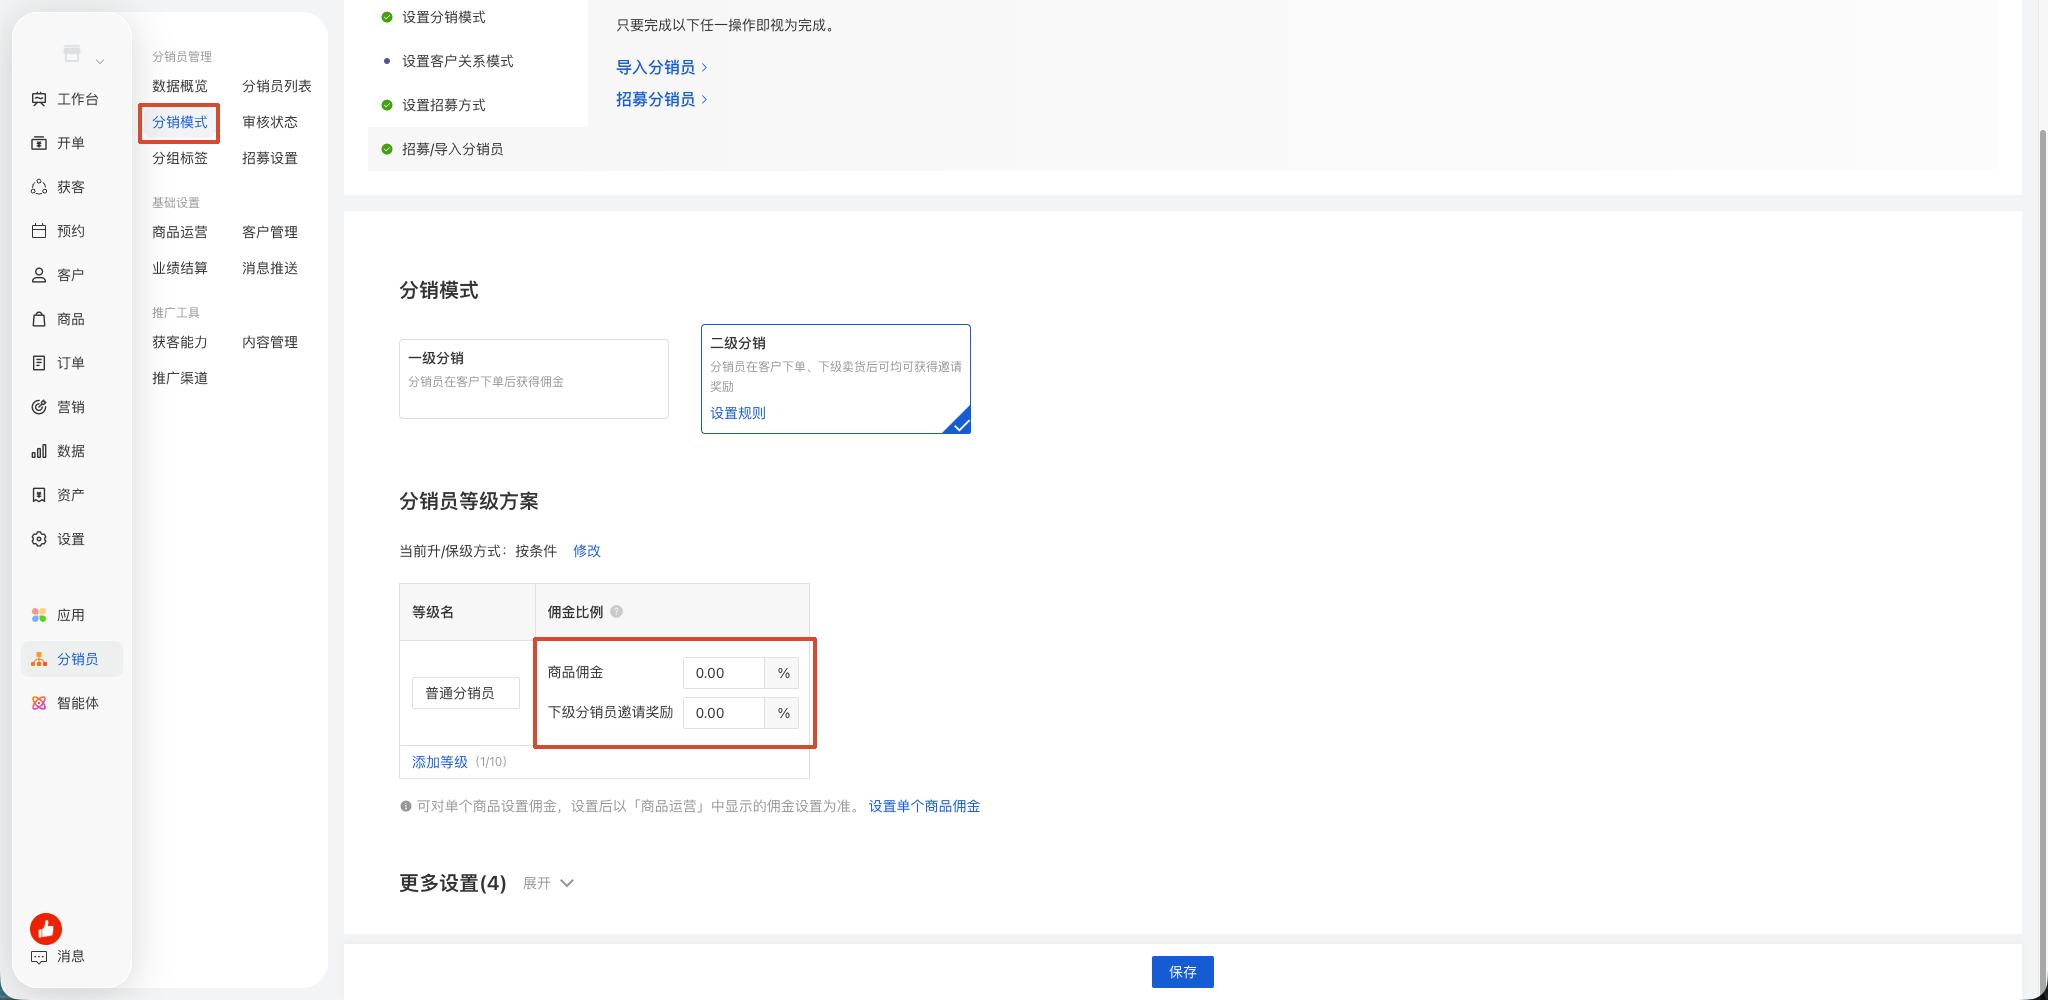Click the 保存 button

pos(1183,972)
